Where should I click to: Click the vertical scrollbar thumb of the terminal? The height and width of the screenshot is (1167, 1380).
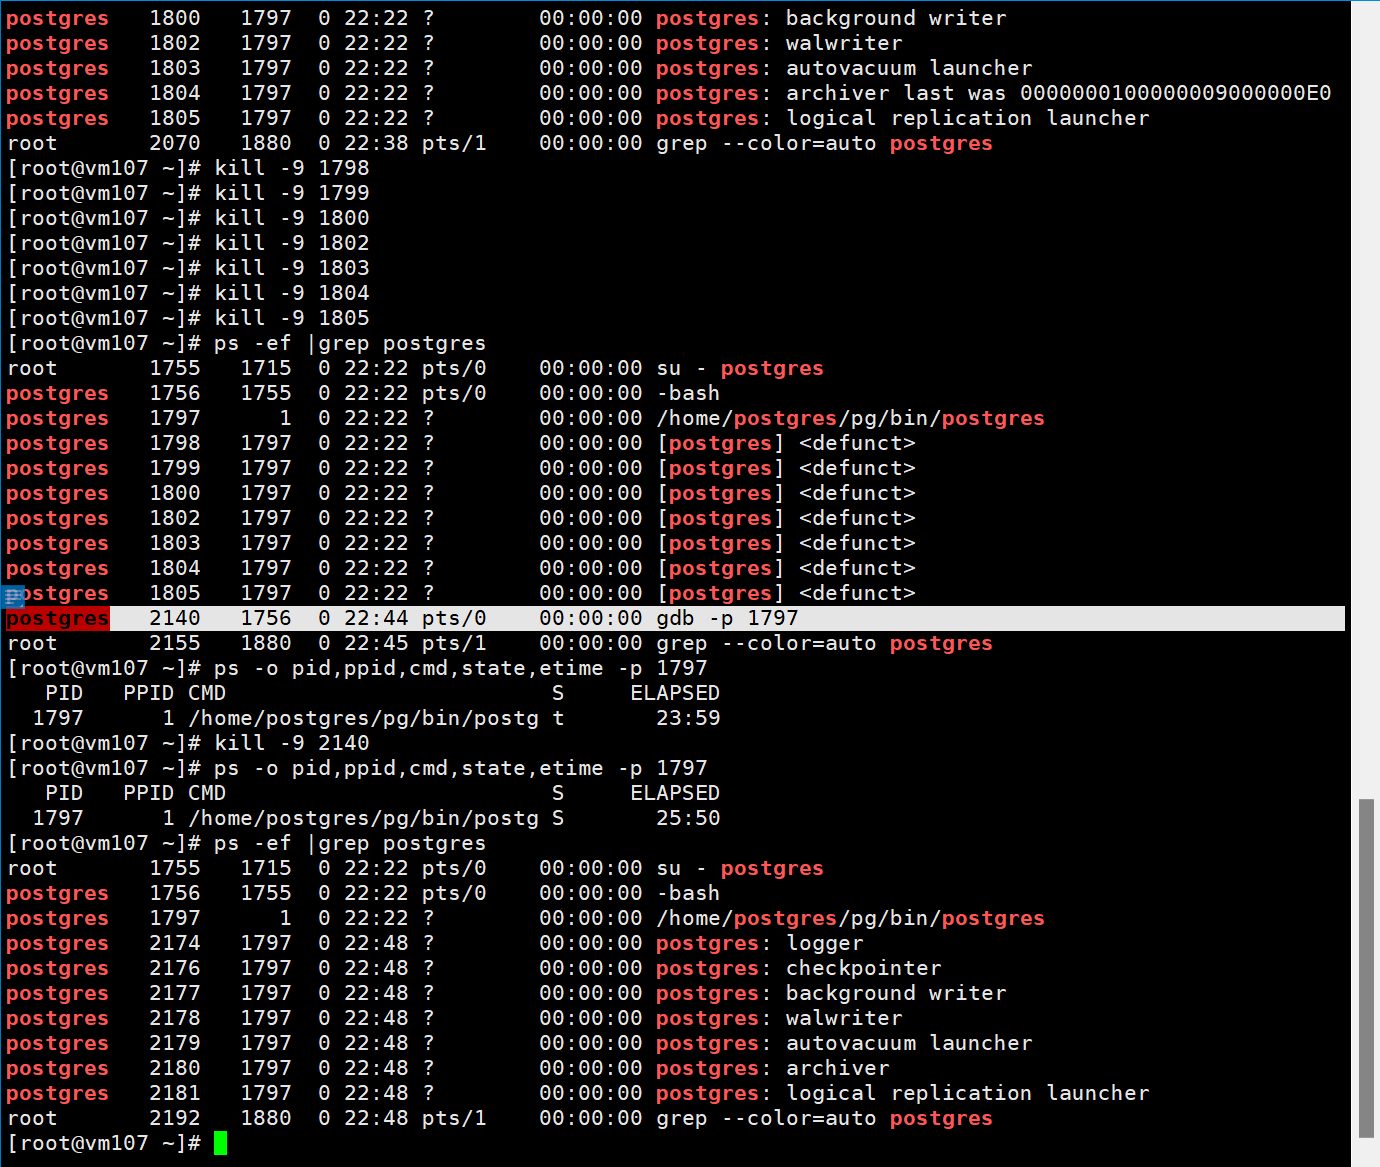coord(1367,968)
